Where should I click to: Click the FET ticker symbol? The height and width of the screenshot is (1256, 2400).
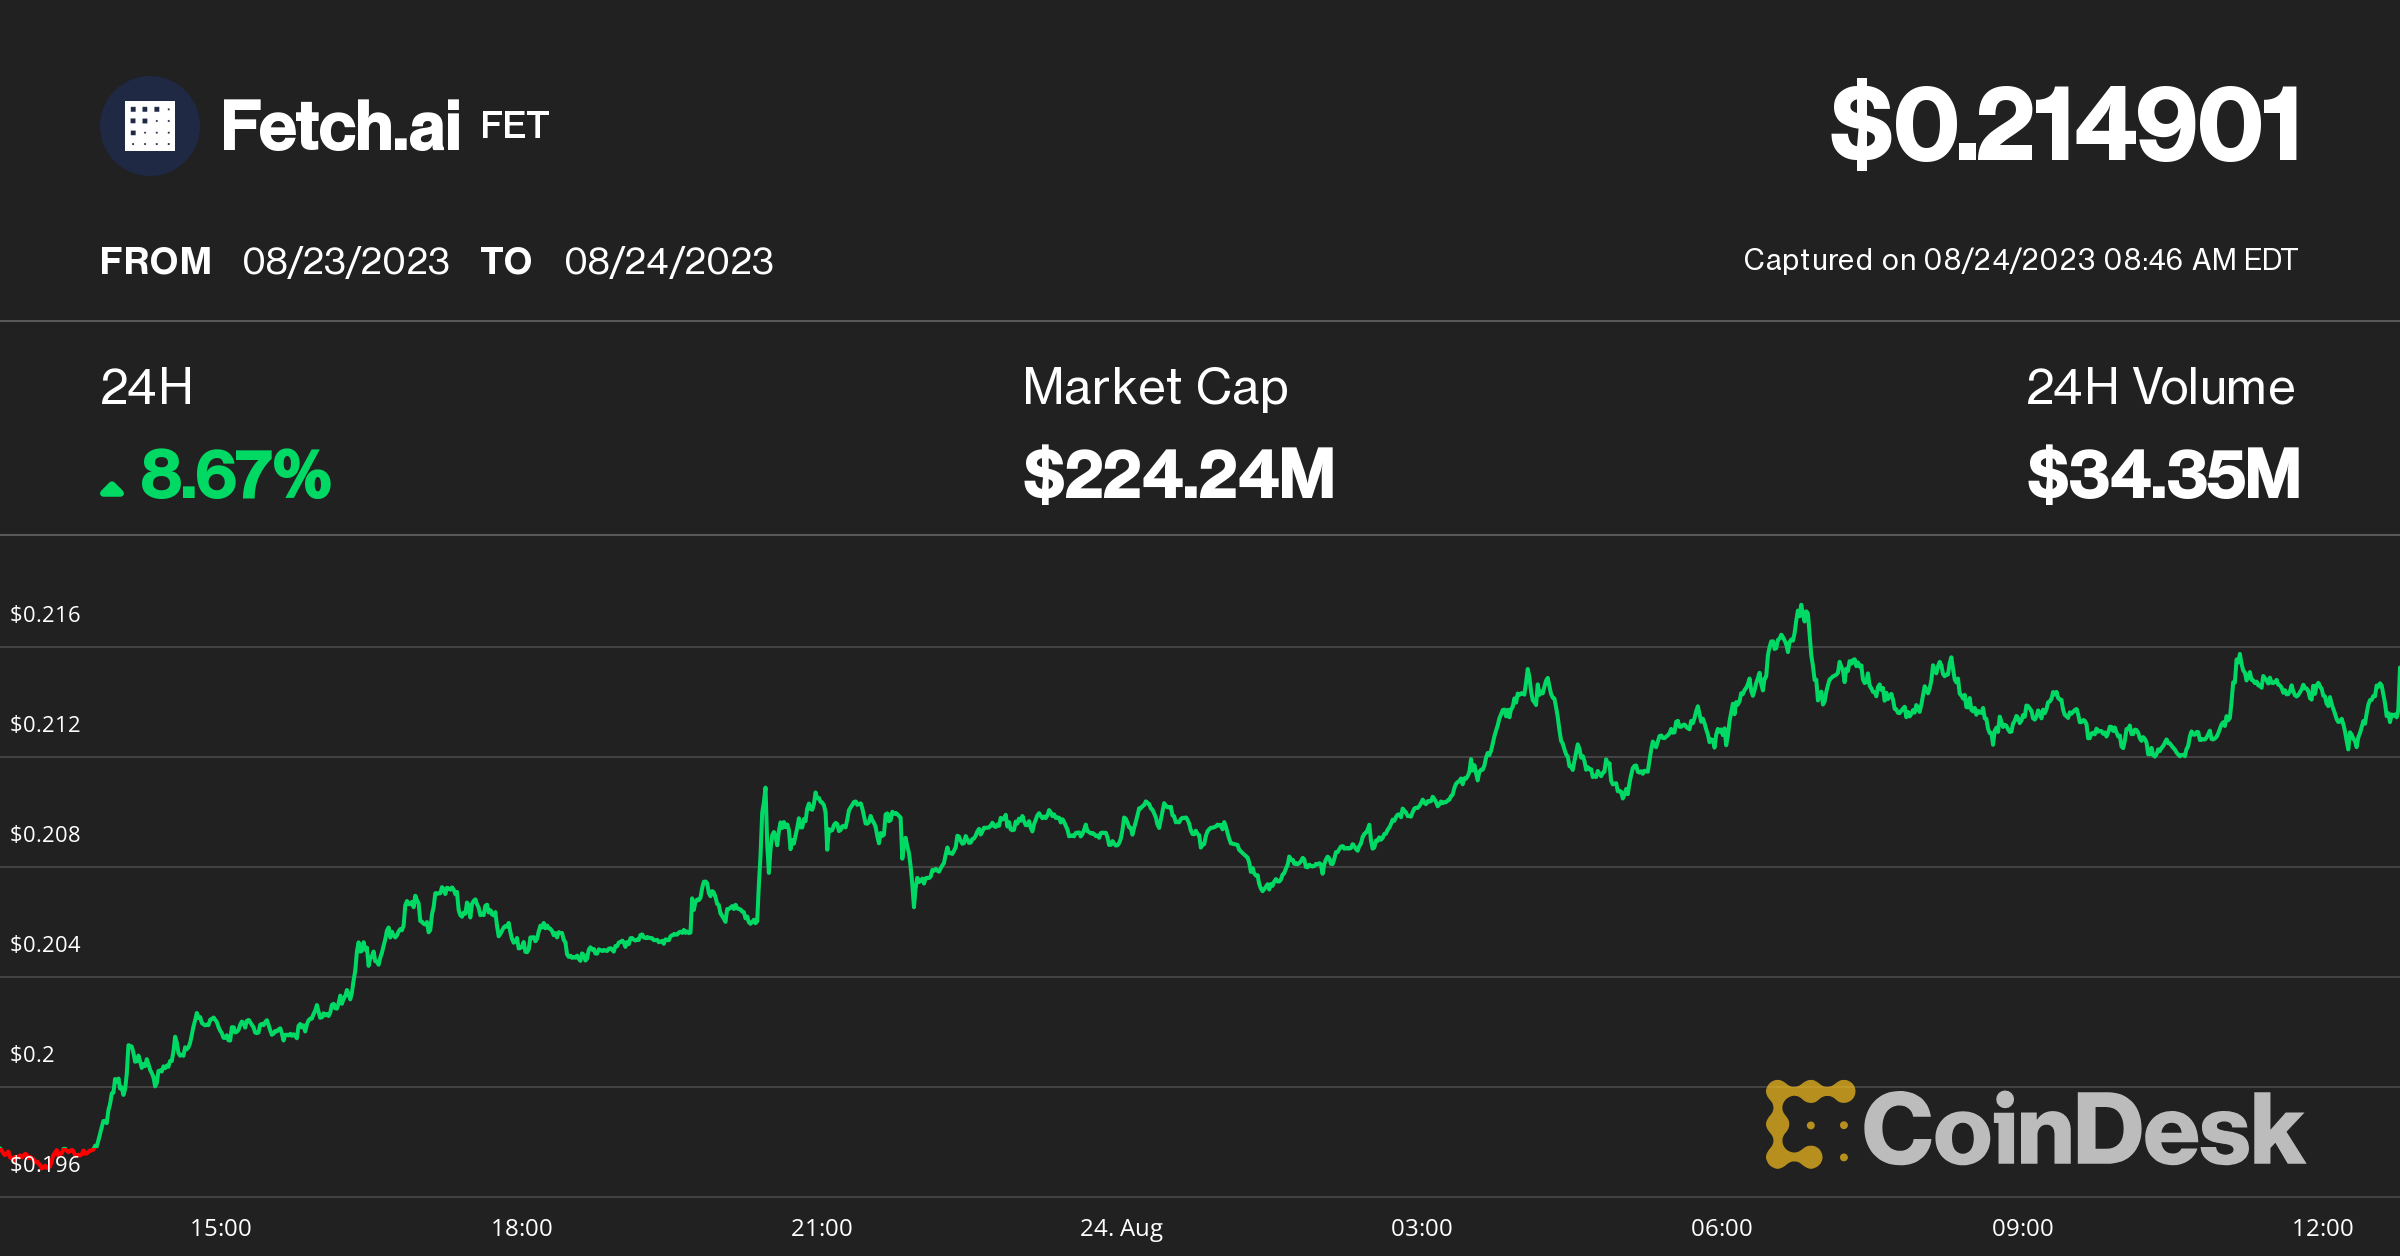[514, 126]
